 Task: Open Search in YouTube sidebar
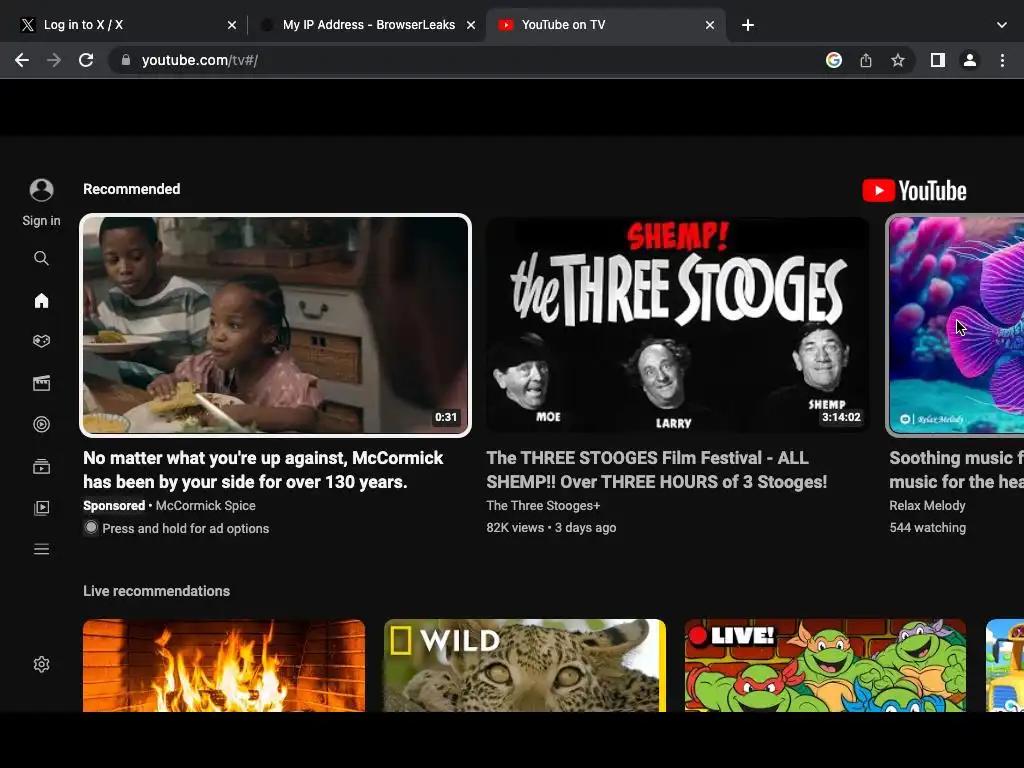[x=41, y=258]
